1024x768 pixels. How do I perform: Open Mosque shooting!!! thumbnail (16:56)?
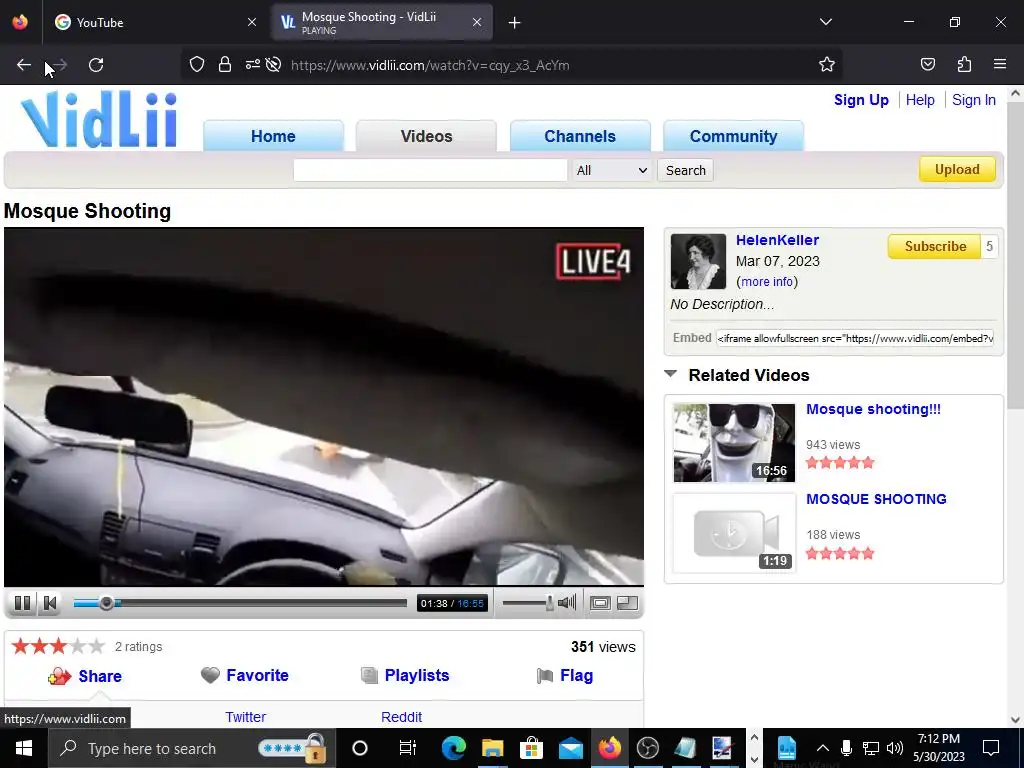coord(734,443)
